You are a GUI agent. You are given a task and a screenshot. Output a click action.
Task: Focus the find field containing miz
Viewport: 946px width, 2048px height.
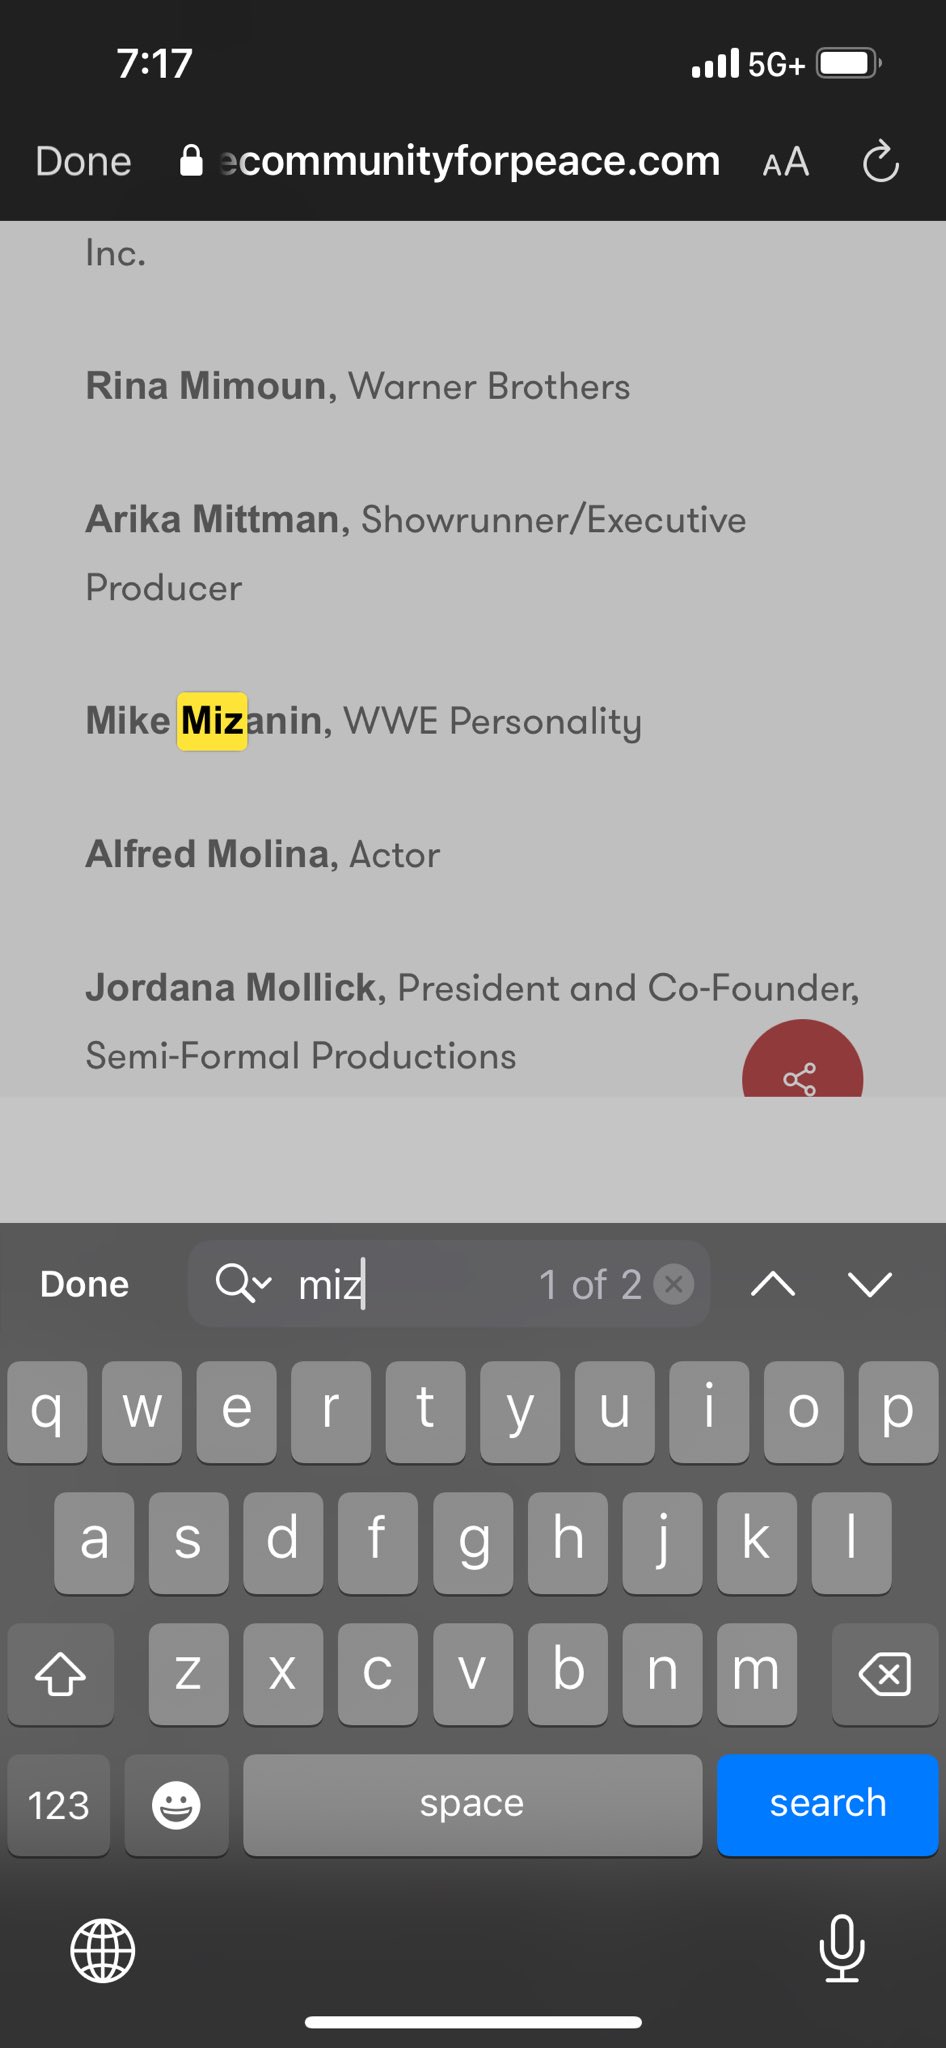click(449, 1284)
